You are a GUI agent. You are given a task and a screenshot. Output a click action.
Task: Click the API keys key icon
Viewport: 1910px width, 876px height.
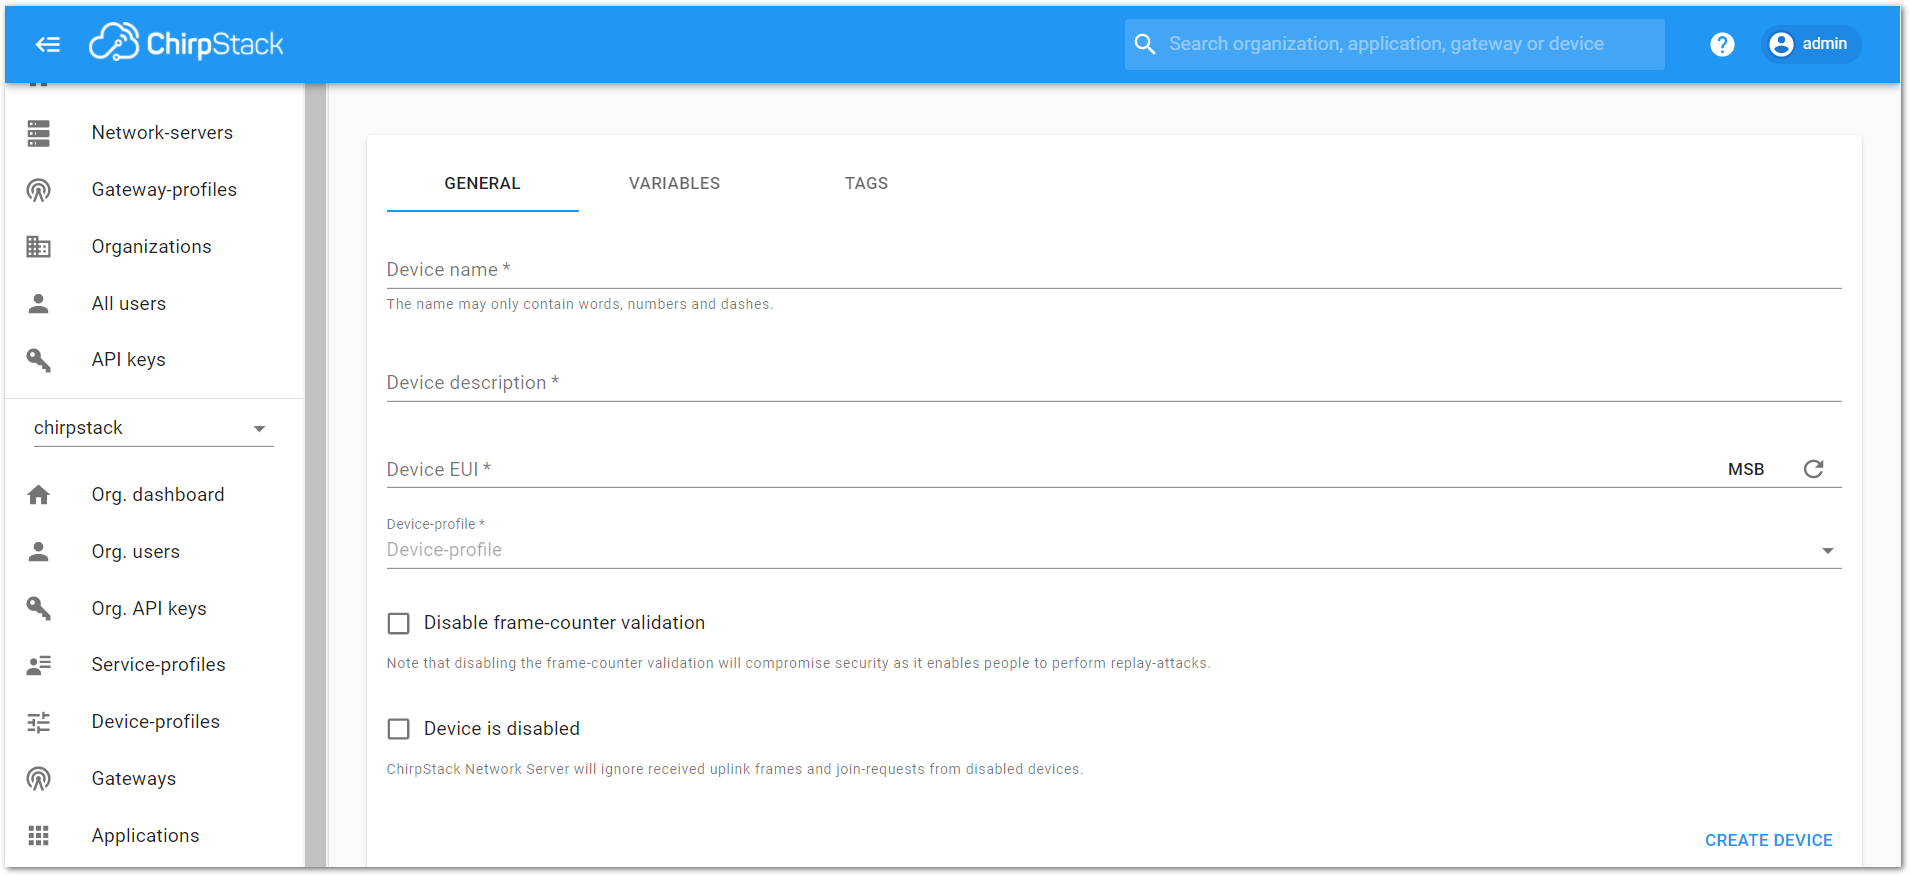click(x=39, y=360)
